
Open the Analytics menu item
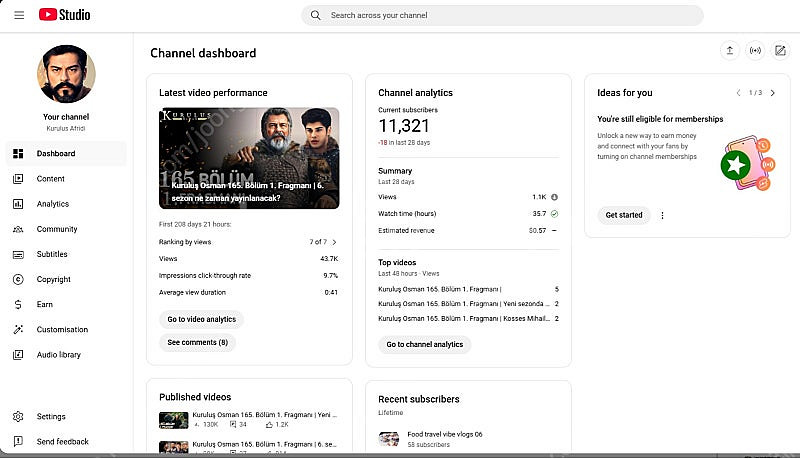[x=66, y=204]
